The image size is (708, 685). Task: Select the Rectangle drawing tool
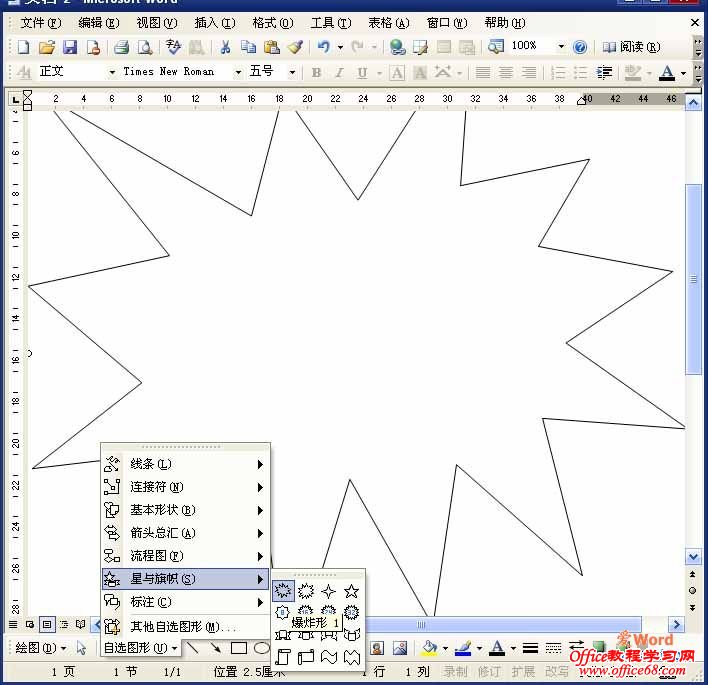click(x=239, y=648)
